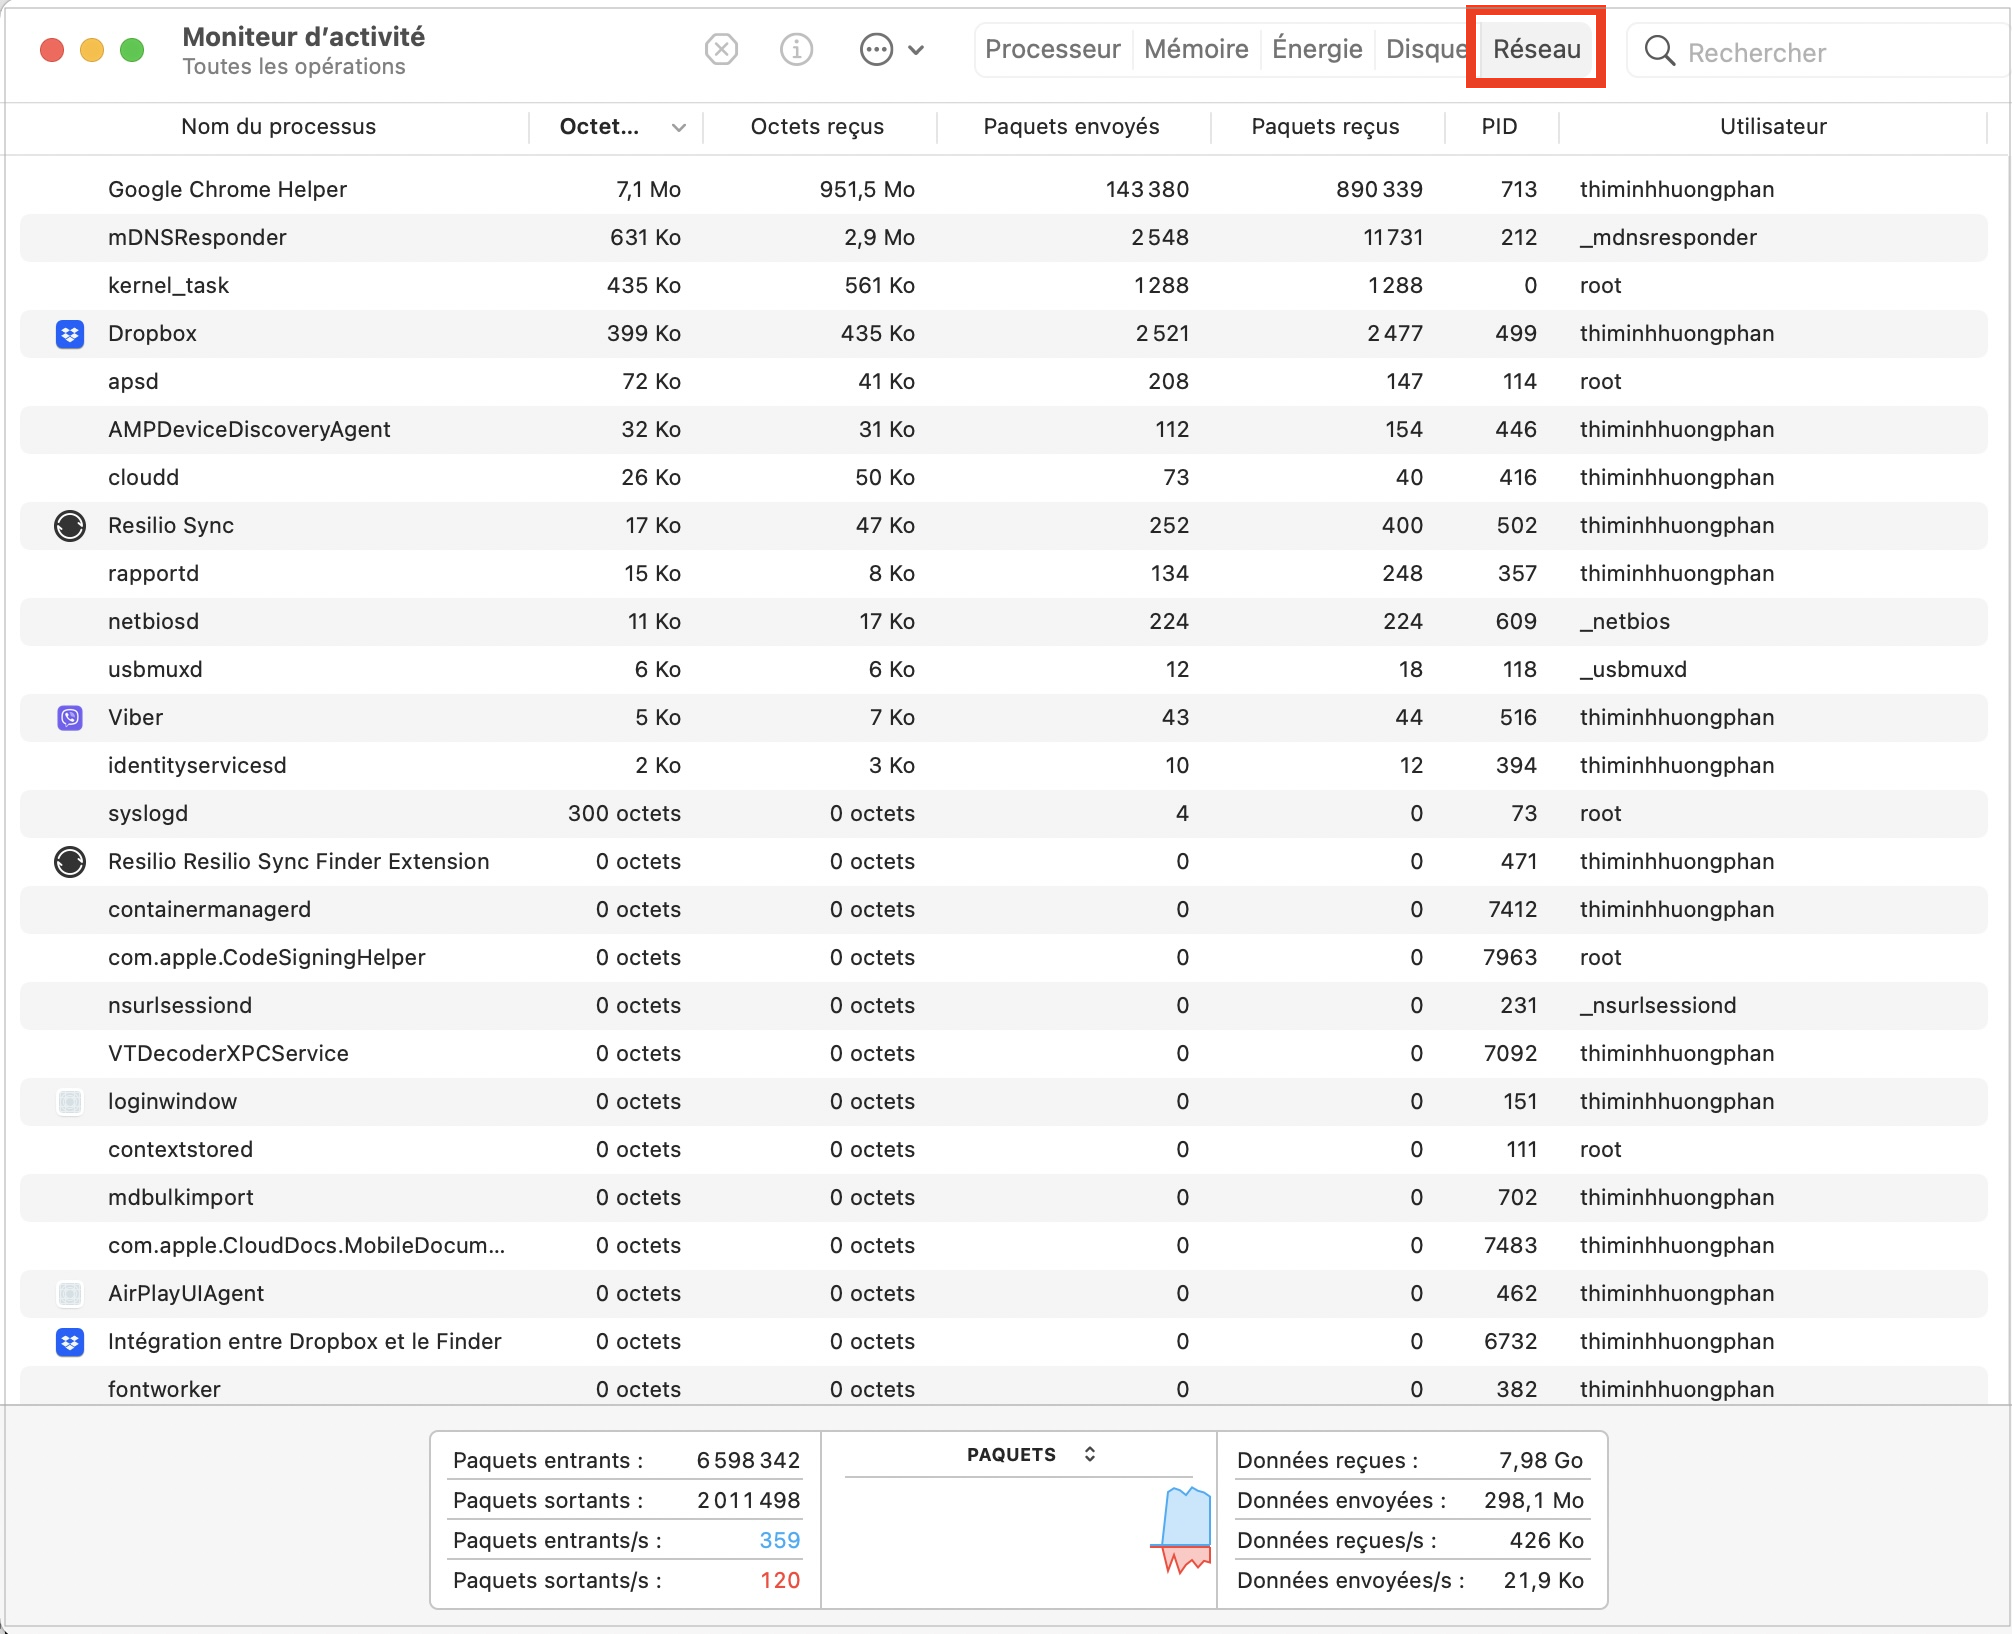Select the Resilio Sync app icon
This screenshot has width=2012, height=1634.
coord(70,526)
